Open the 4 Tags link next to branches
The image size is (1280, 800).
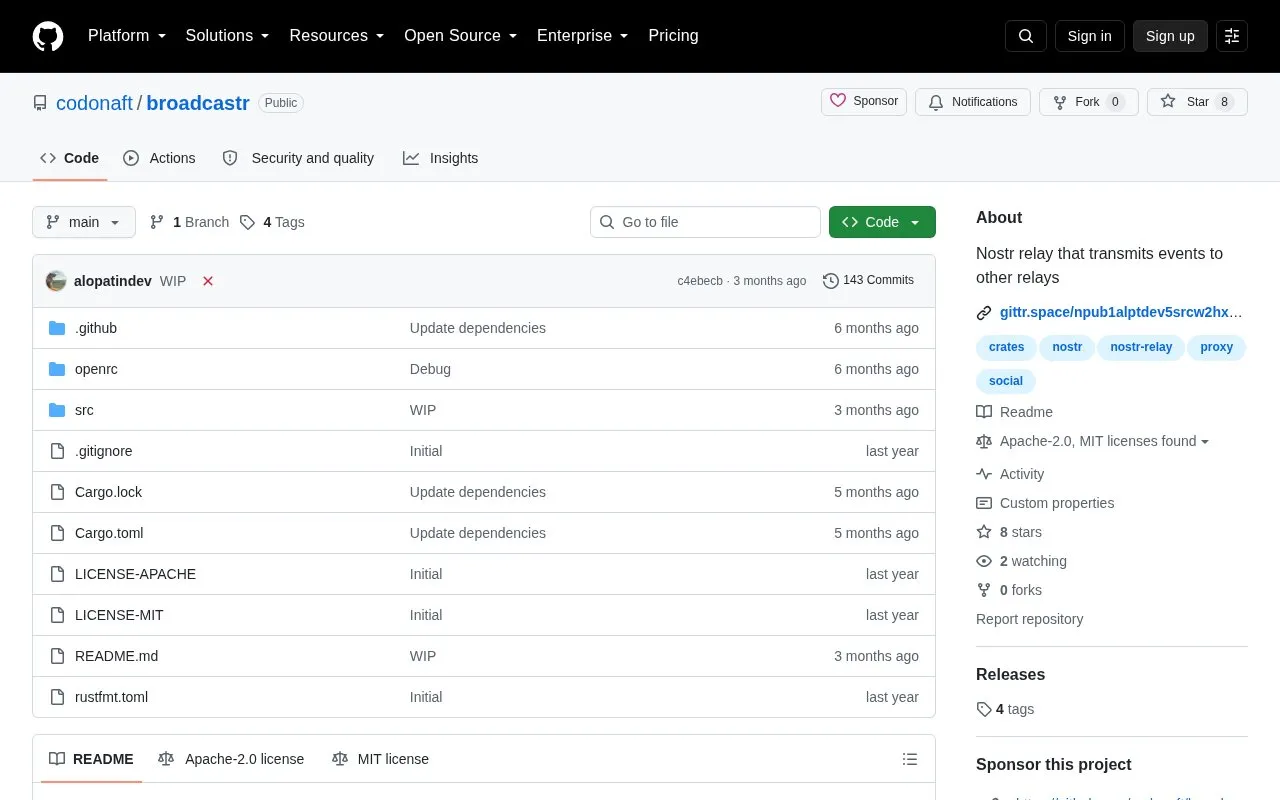pyautogui.click(x=272, y=222)
